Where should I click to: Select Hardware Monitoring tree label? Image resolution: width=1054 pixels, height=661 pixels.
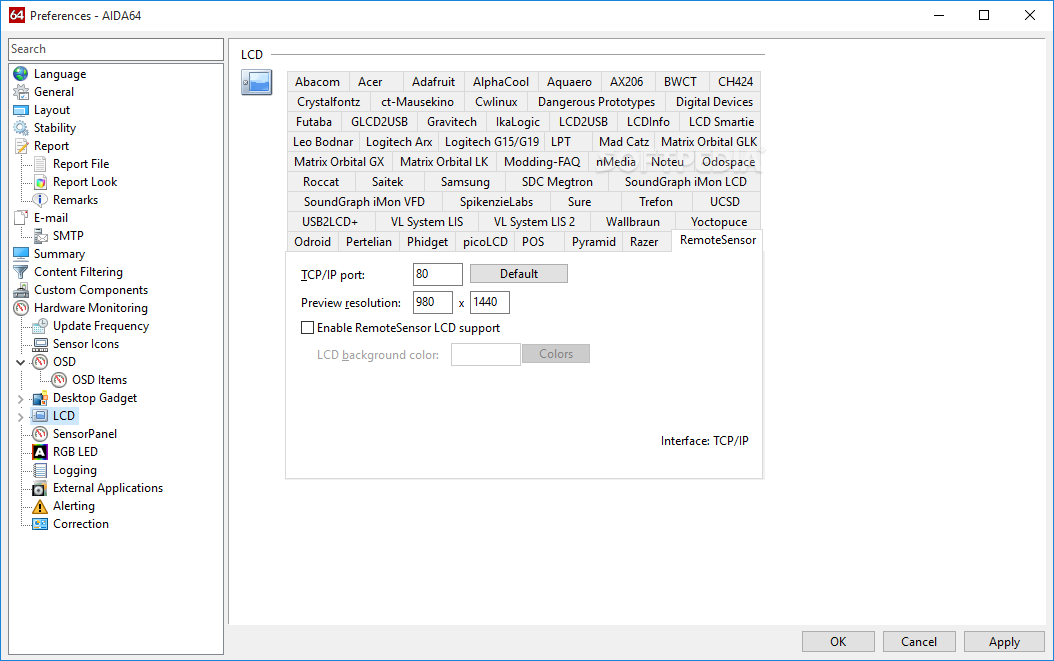point(91,308)
